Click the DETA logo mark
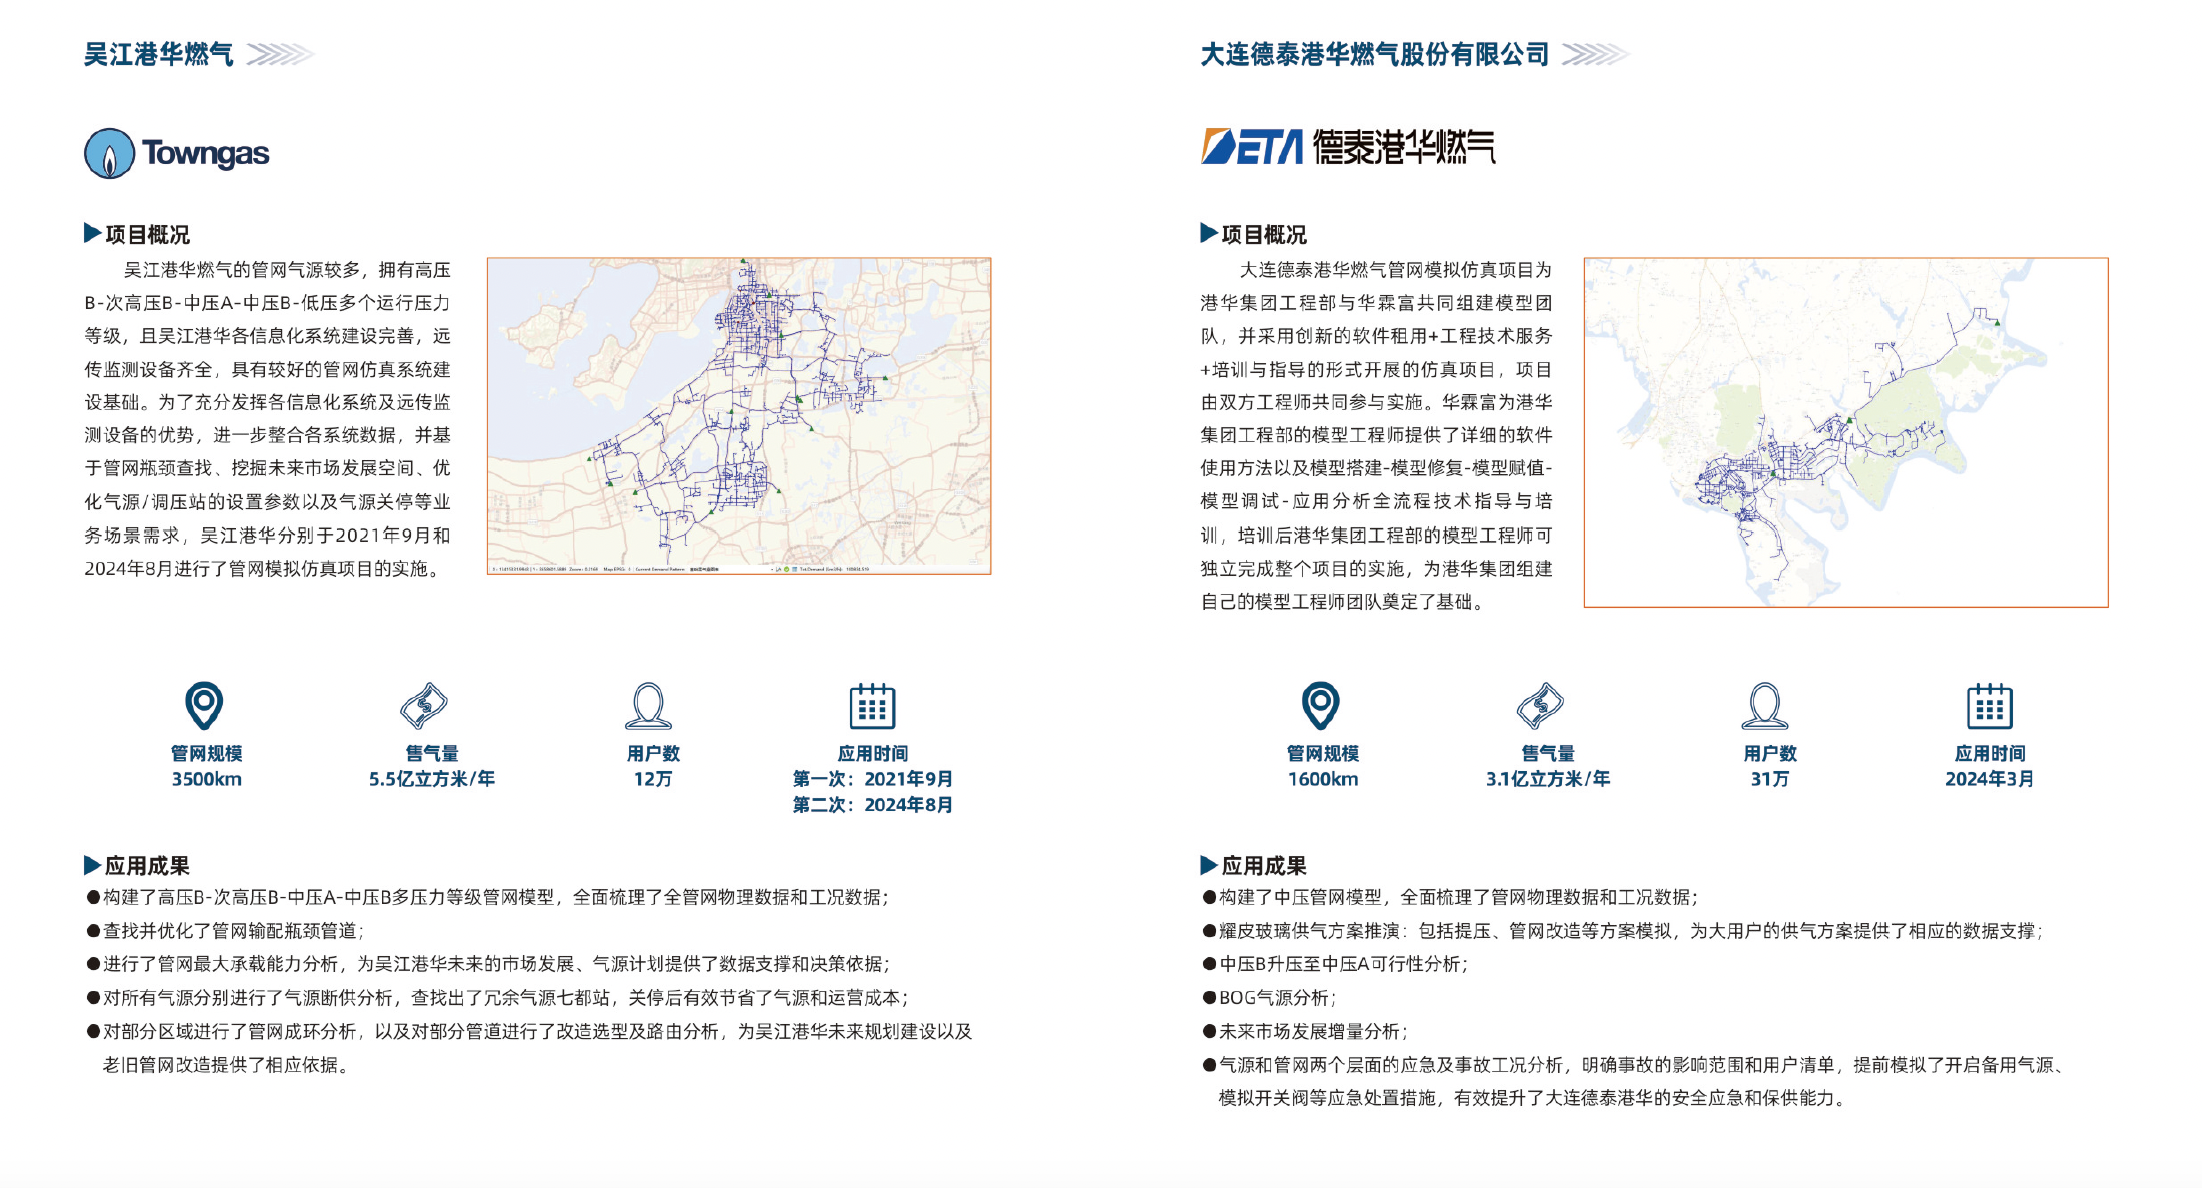2202x1188 pixels. (x=1252, y=146)
